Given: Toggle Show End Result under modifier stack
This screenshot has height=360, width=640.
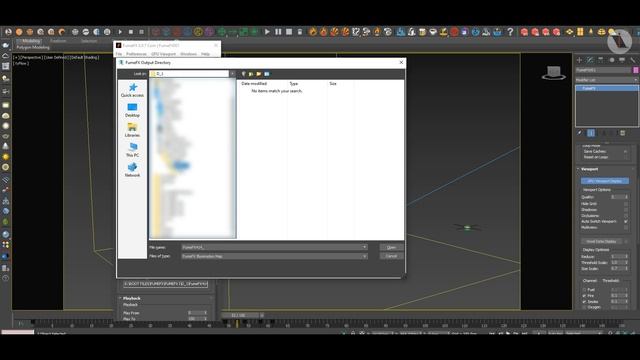Looking at the screenshot, I should tap(591, 133).
